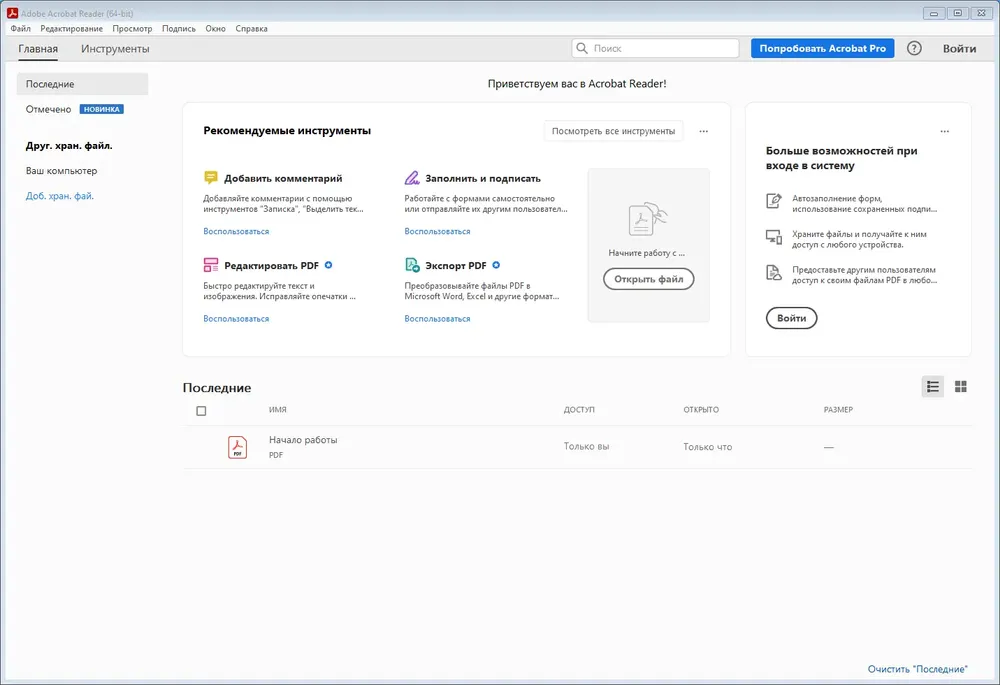This screenshot has height=685, width=1000.
Task: Select Отмечено in the sidebar
Action: [x=48, y=109]
